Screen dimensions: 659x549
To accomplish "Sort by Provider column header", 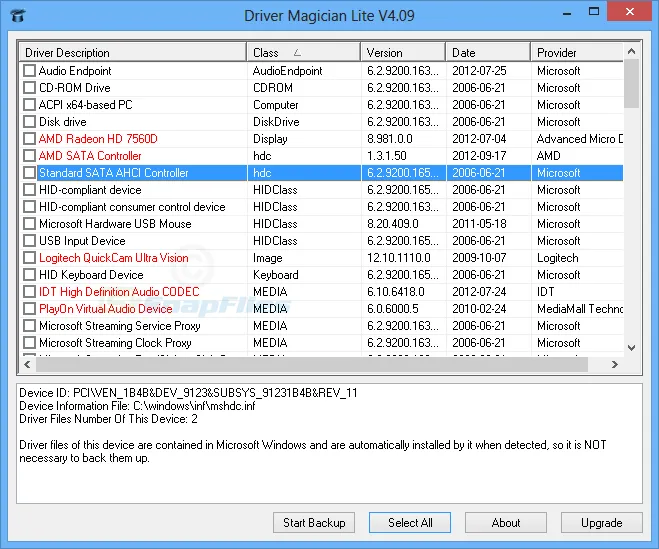I will [x=577, y=53].
